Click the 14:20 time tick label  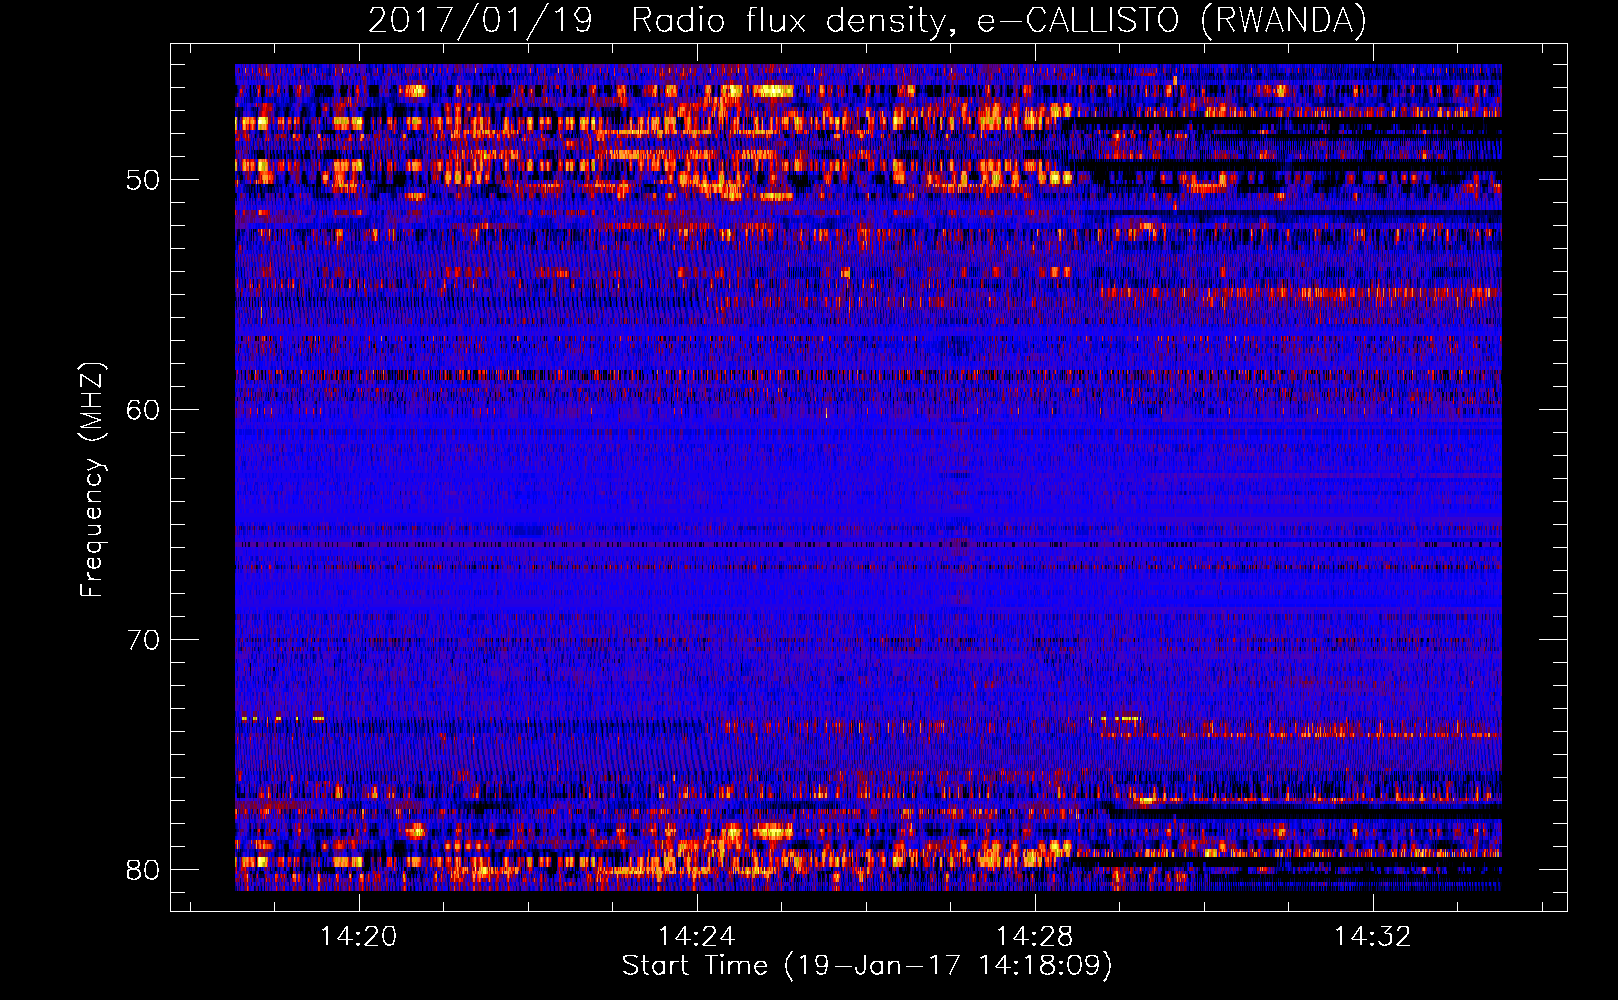[358, 937]
